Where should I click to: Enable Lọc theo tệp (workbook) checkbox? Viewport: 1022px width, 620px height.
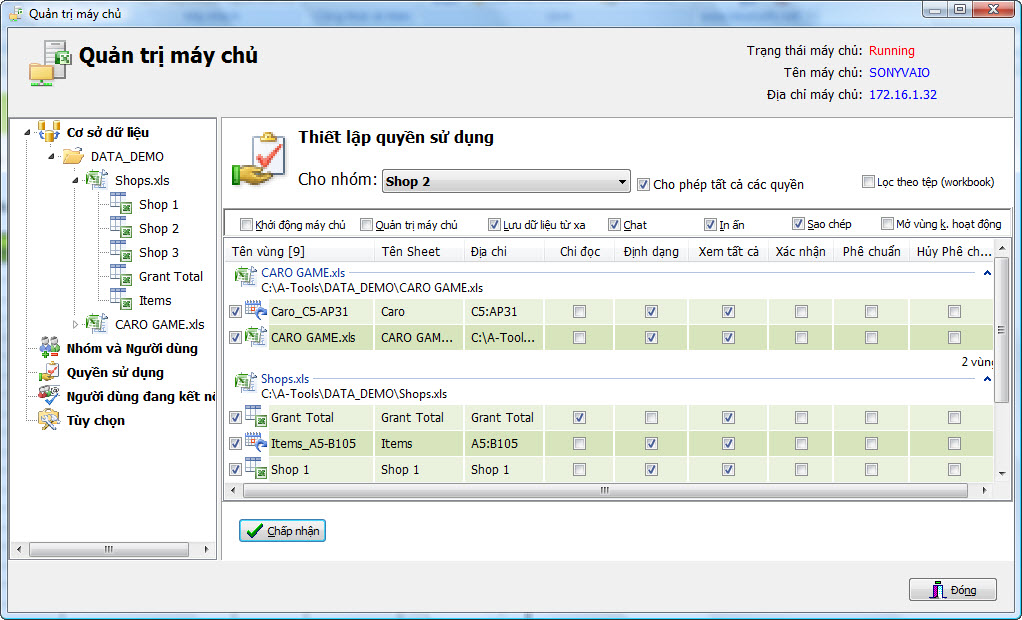pyautogui.click(x=868, y=182)
